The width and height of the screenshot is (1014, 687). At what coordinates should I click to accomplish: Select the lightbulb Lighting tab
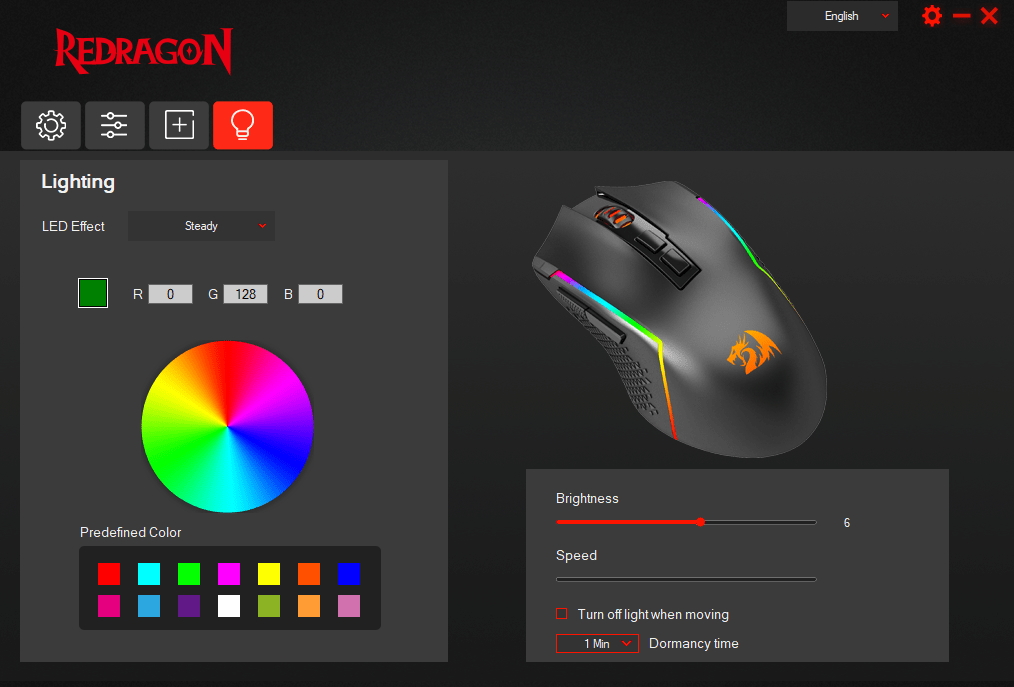click(x=243, y=125)
